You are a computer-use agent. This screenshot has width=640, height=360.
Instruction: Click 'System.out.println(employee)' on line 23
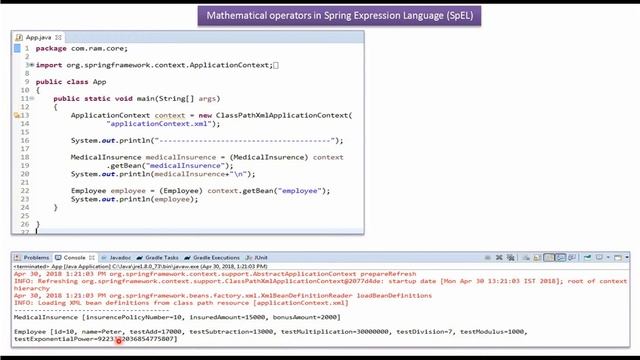click(134, 199)
